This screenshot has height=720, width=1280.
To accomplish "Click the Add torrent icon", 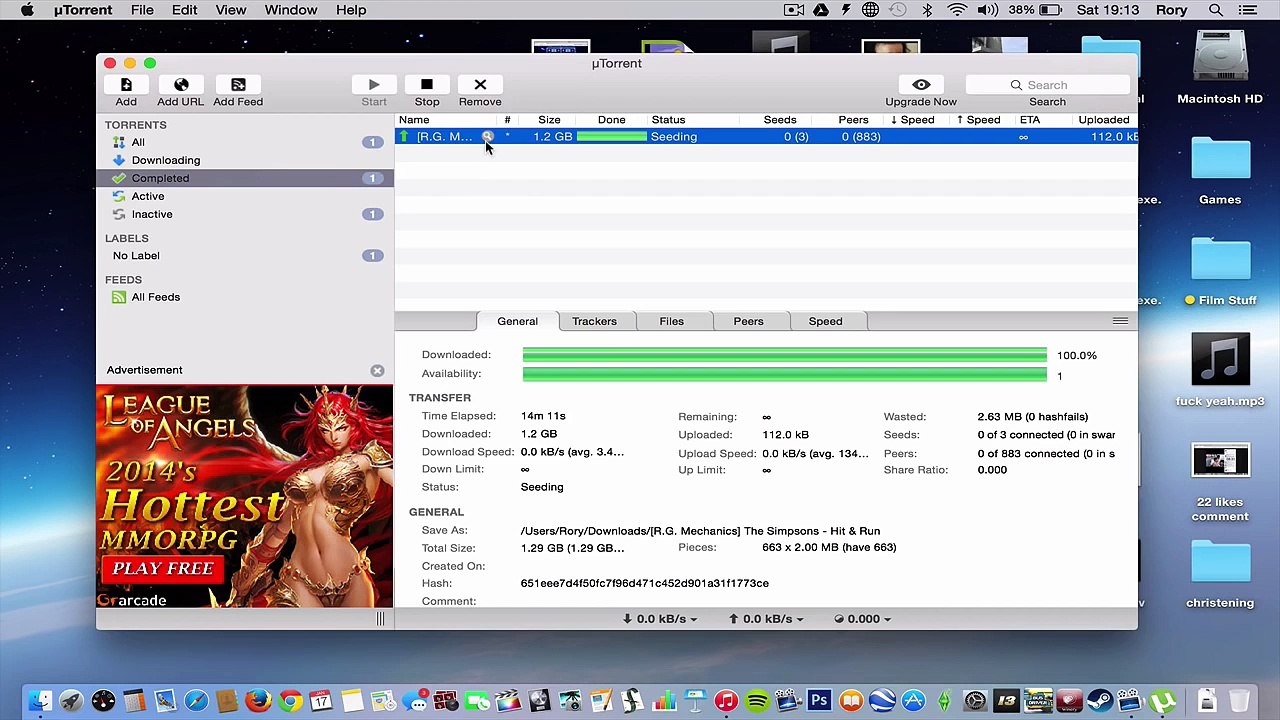I will [126, 86].
